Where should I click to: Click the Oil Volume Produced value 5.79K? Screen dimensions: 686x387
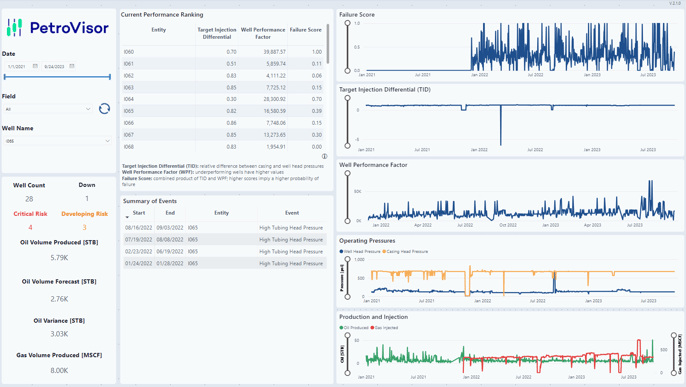point(59,258)
